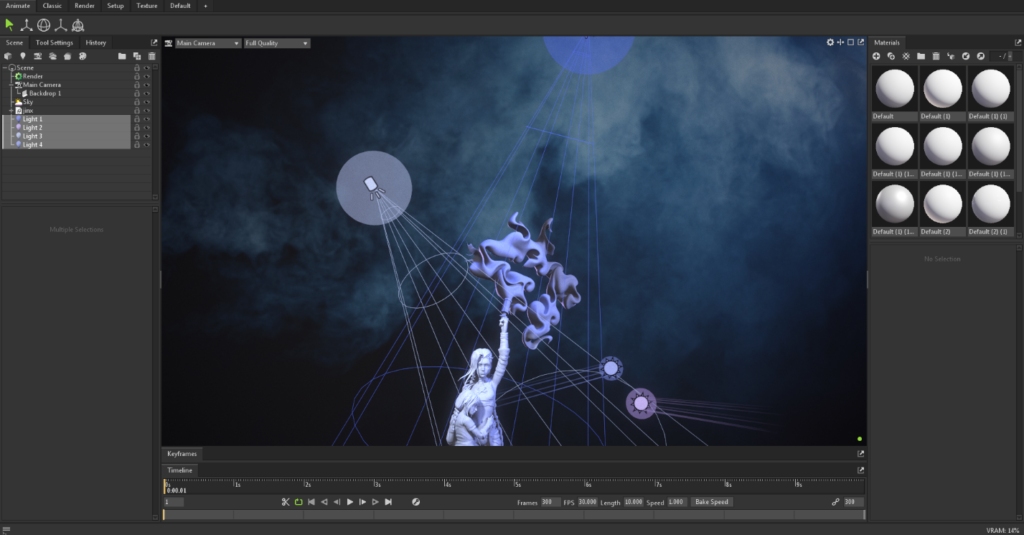Screen dimensions: 1024x535
Task: Create new folder in Scene panel
Action: coord(122,56)
